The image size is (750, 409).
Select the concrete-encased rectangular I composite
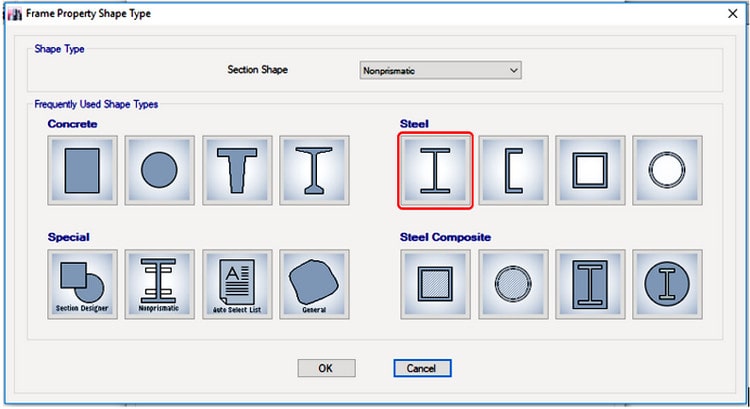[590, 284]
